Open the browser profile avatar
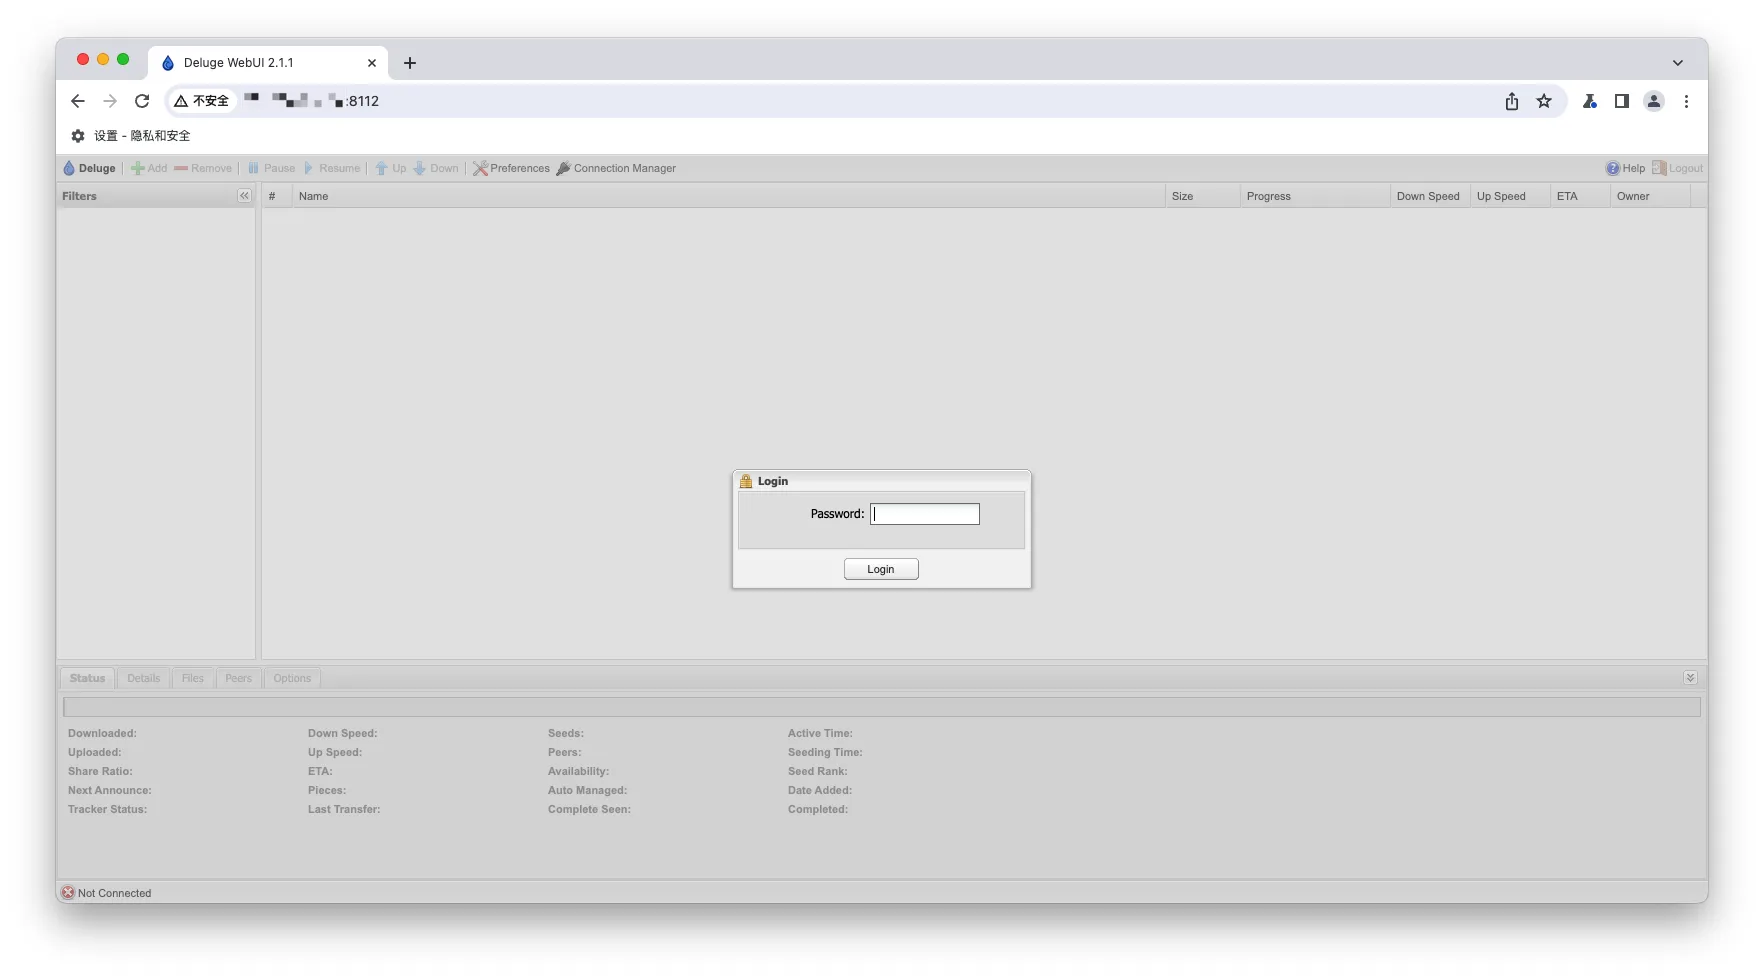The height and width of the screenshot is (977, 1764). click(x=1654, y=101)
